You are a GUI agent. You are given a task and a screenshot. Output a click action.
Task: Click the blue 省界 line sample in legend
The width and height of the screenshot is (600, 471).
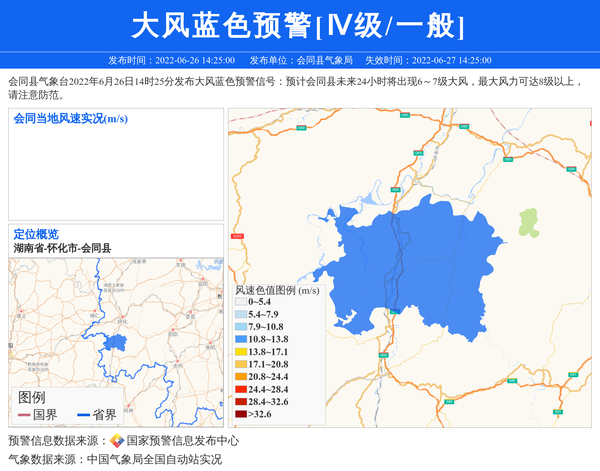83,415
